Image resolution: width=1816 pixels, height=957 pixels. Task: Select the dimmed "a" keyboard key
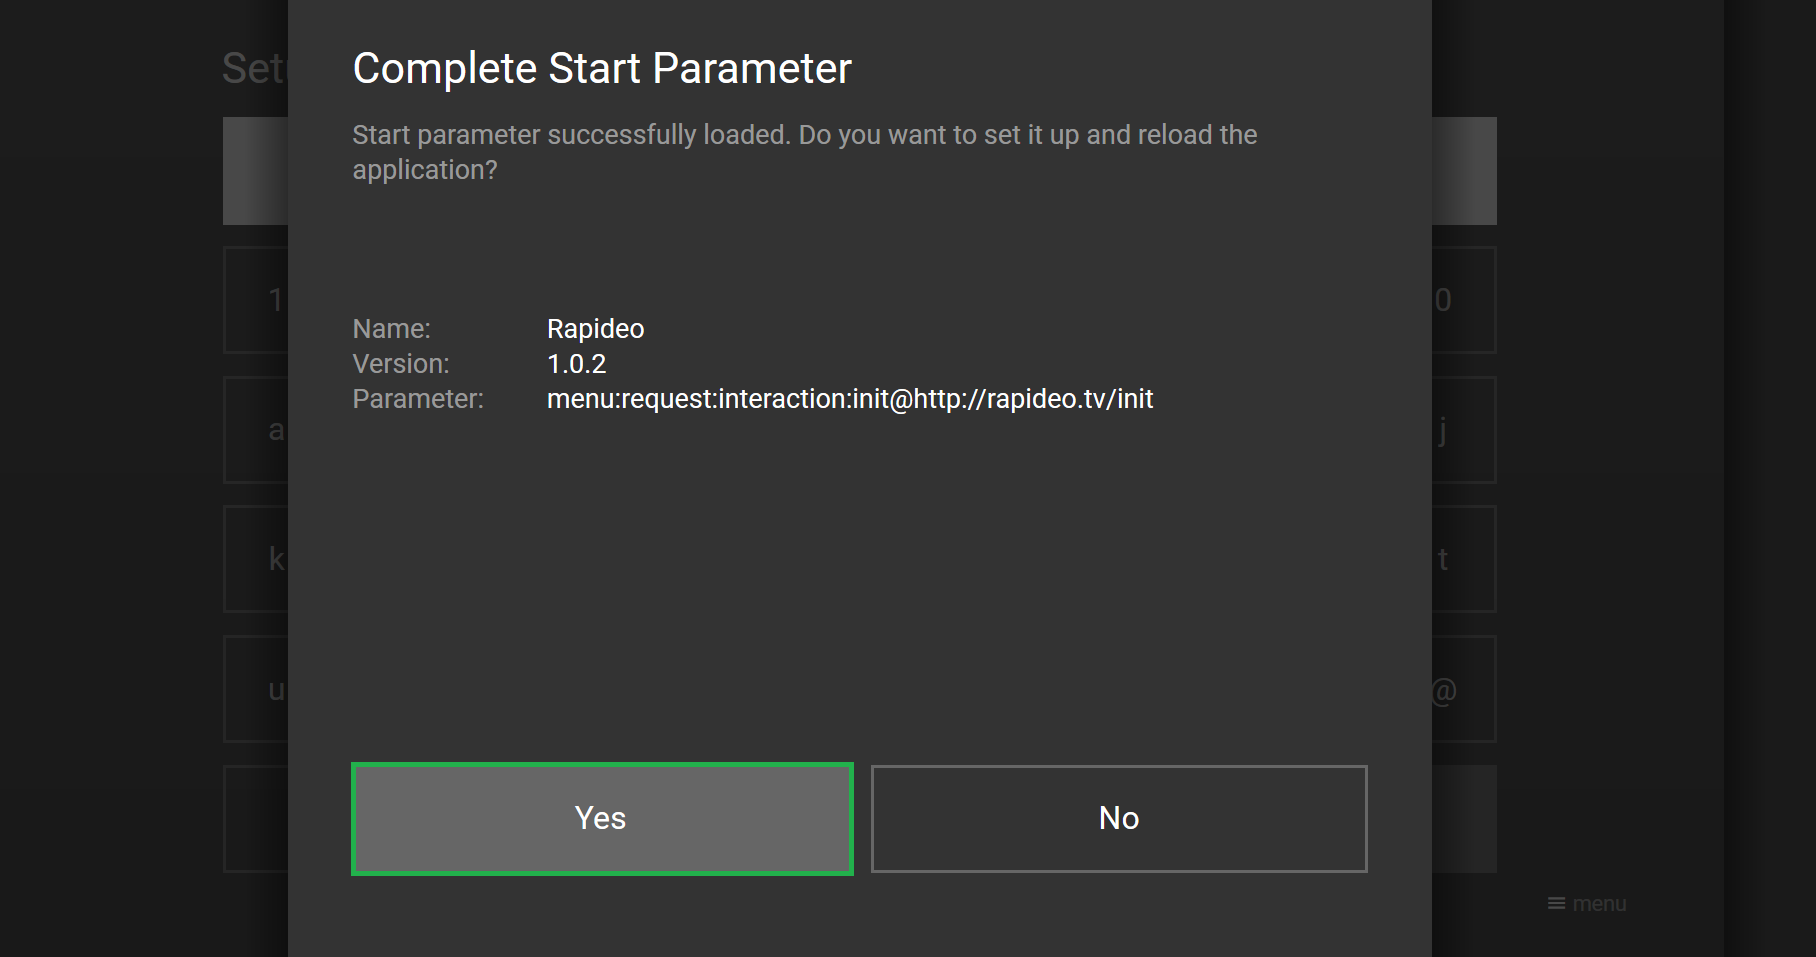256,430
